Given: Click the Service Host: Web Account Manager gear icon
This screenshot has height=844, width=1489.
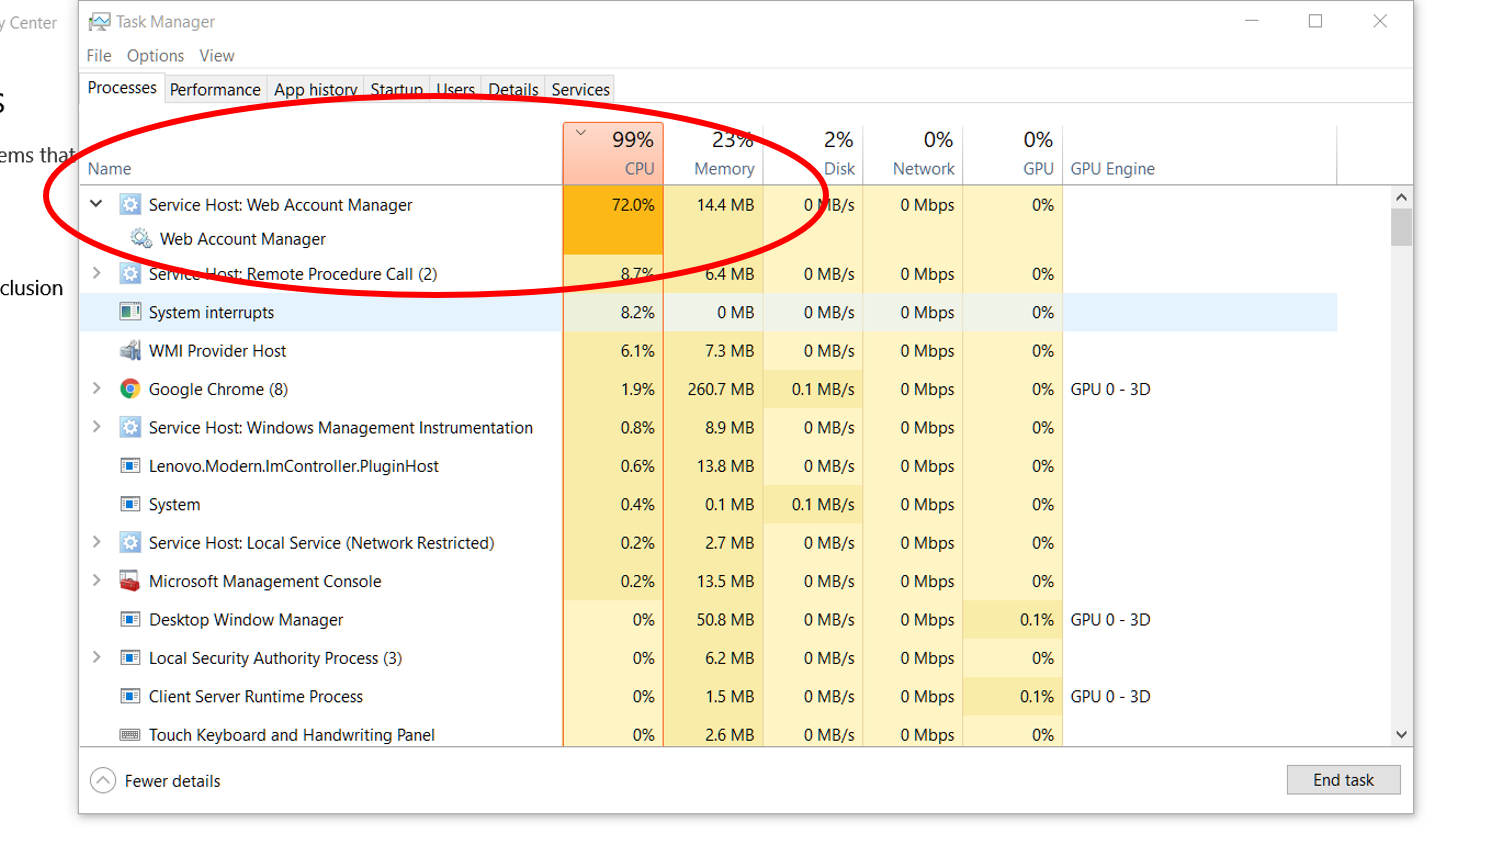Looking at the screenshot, I should [130, 204].
